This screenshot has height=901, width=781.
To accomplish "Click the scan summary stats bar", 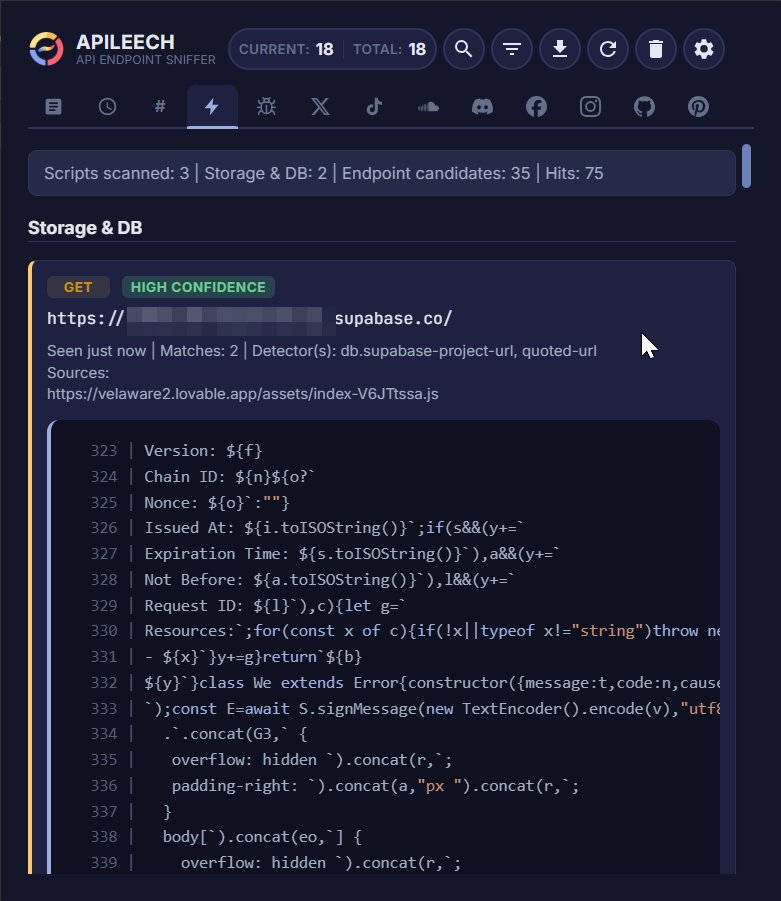I will click(382, 173).
